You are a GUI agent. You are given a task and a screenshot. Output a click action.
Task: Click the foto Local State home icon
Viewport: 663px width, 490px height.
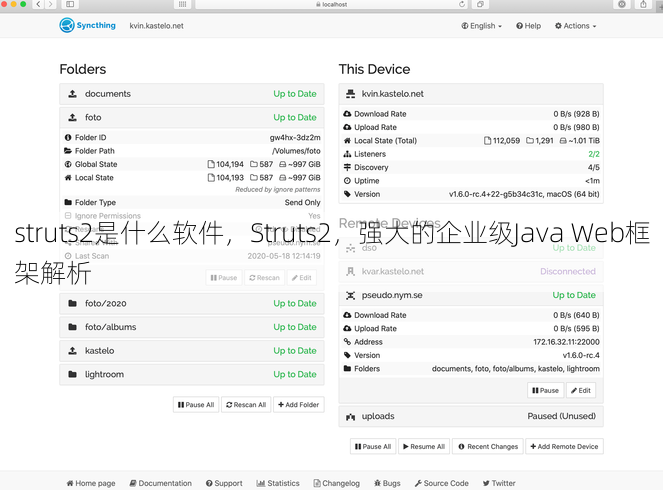68,178
